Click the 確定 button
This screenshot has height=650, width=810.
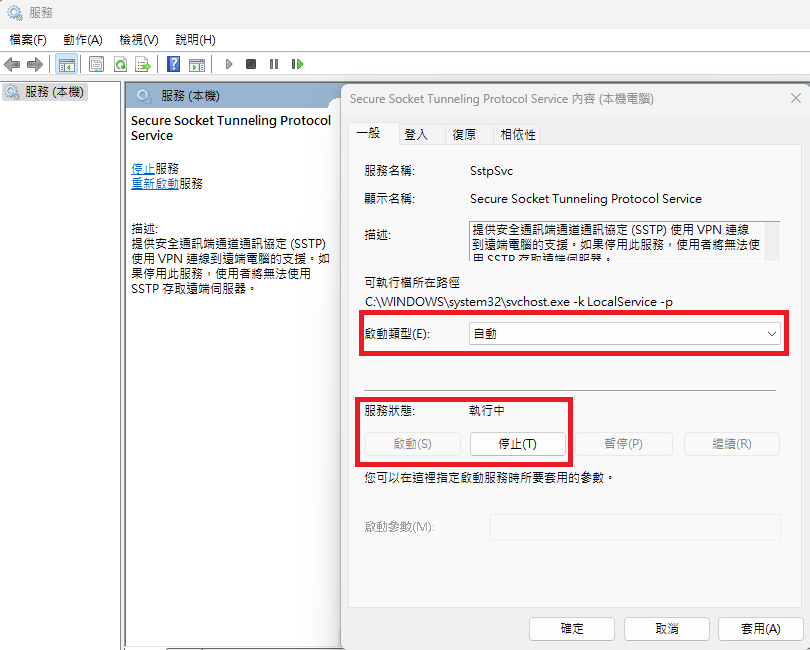572,629
